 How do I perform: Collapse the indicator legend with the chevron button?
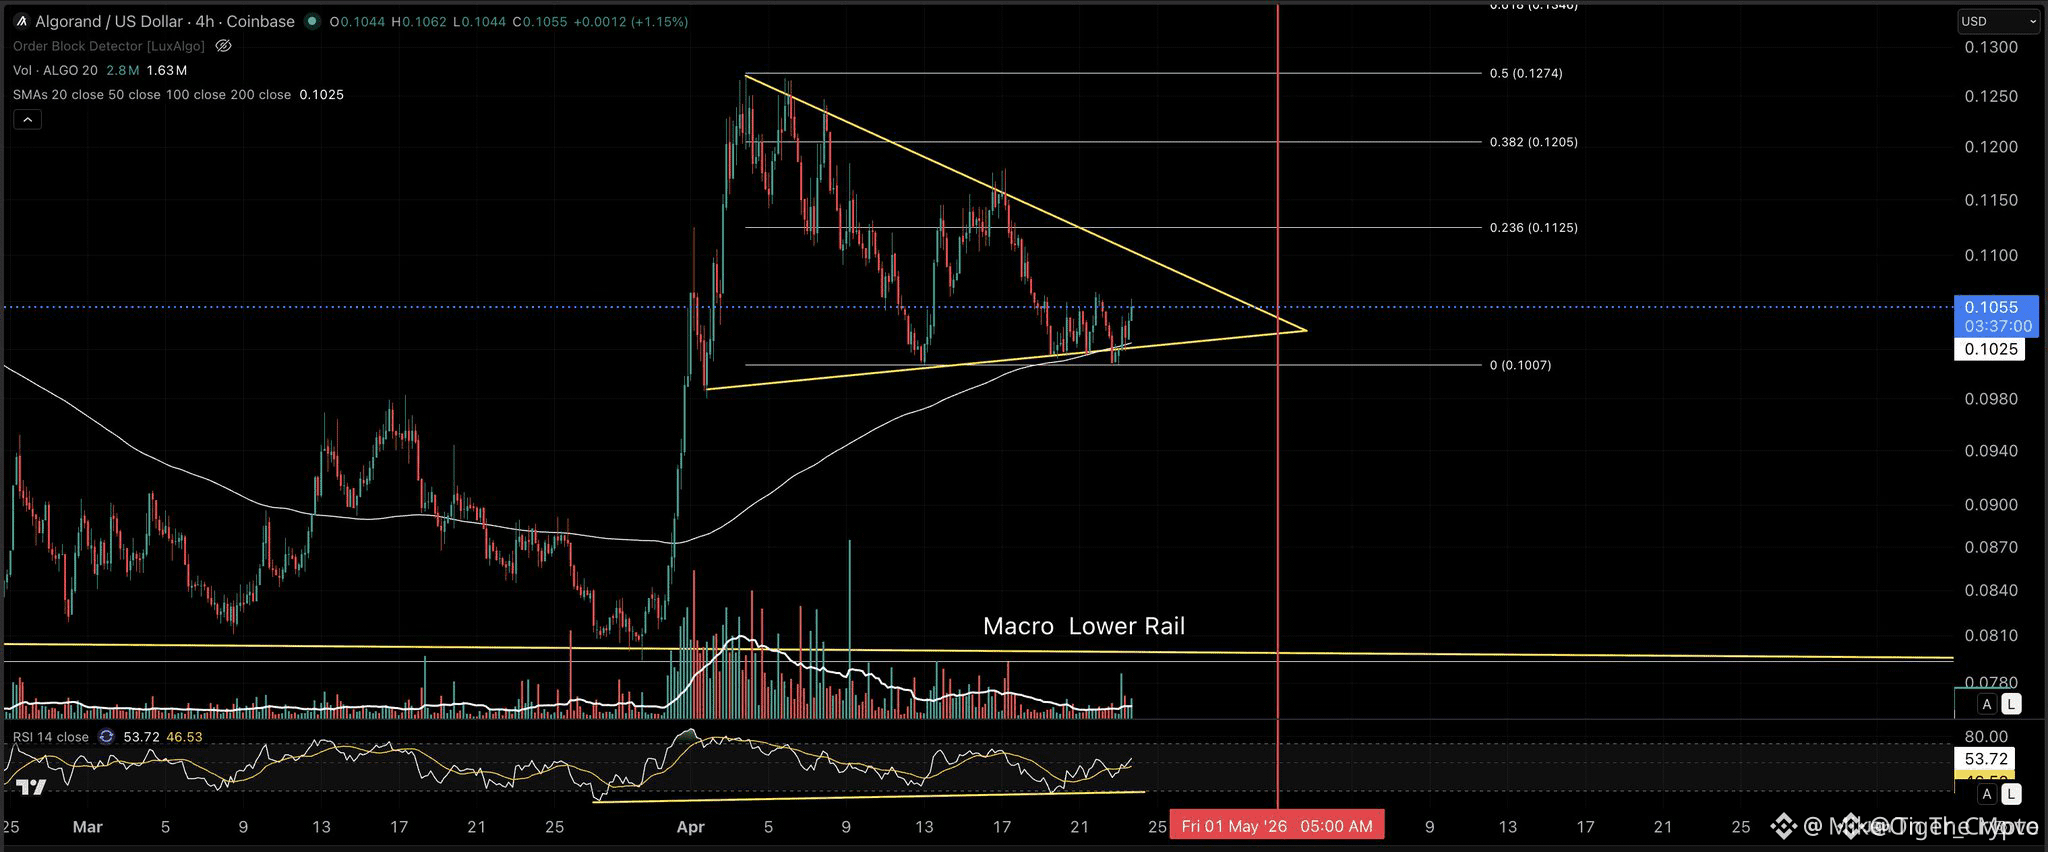pyautogui.click(x=27, y=120)
